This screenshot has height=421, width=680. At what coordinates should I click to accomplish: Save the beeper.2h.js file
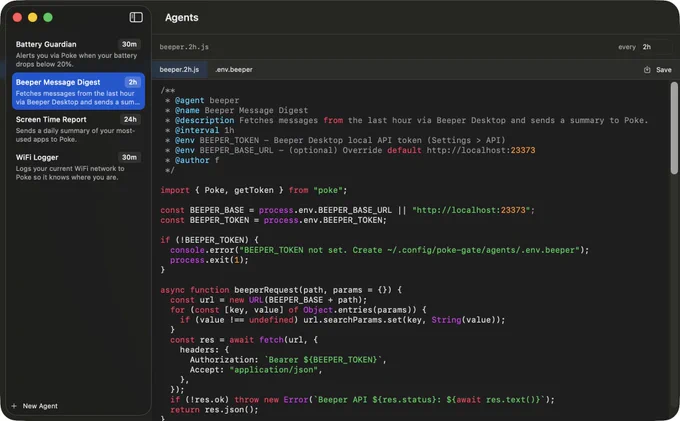pyautogui.click(x=658, y=70)
